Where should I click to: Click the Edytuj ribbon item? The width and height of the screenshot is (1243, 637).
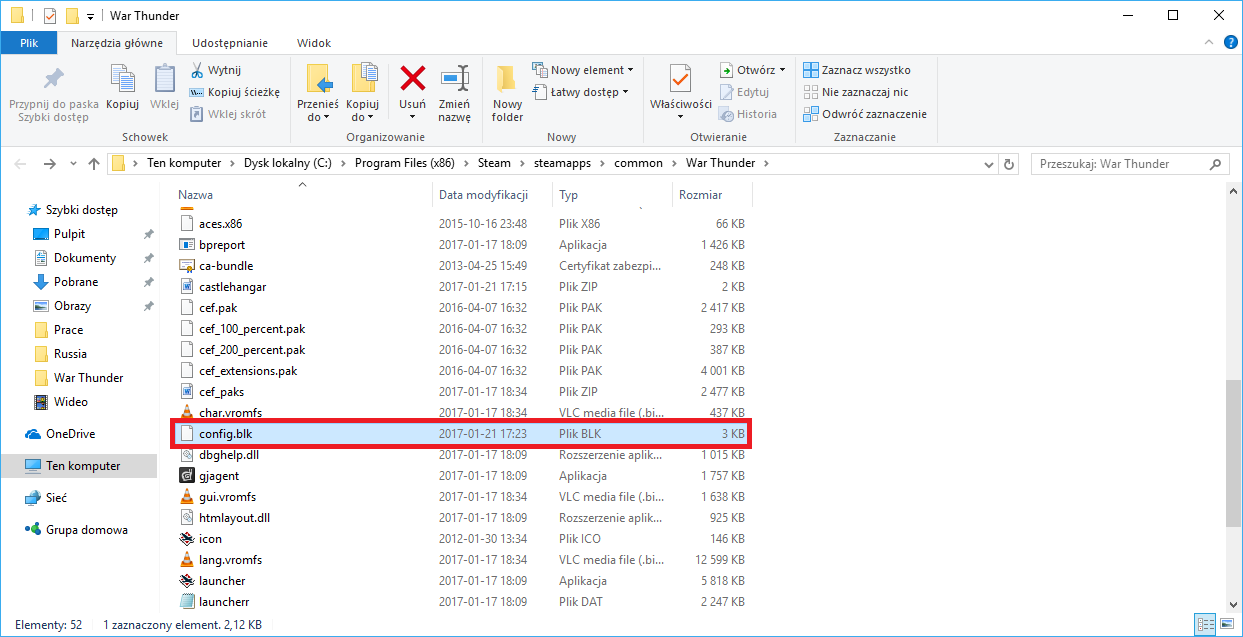click(x=744, y=92)
